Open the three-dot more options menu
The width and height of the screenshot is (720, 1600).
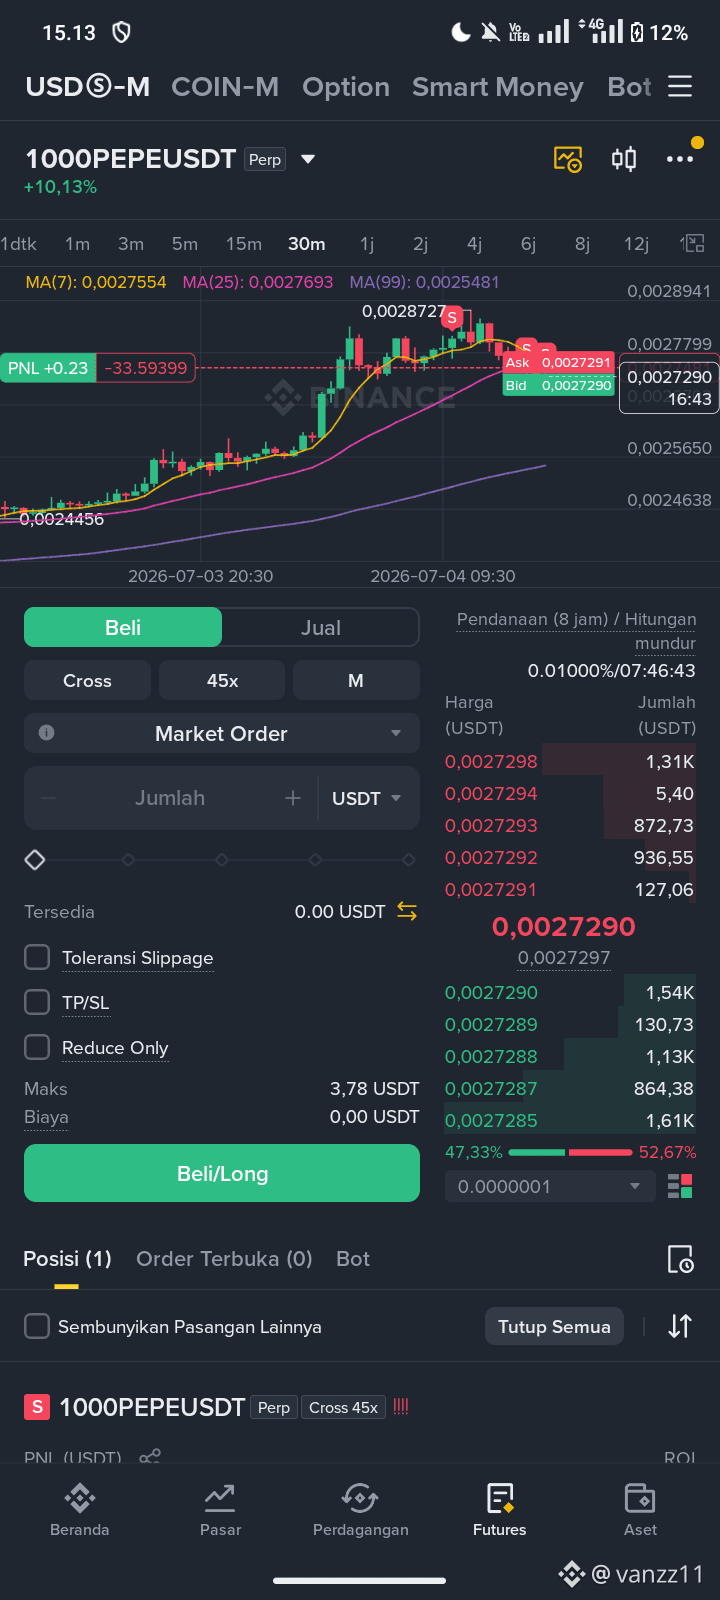click(680, 159)
